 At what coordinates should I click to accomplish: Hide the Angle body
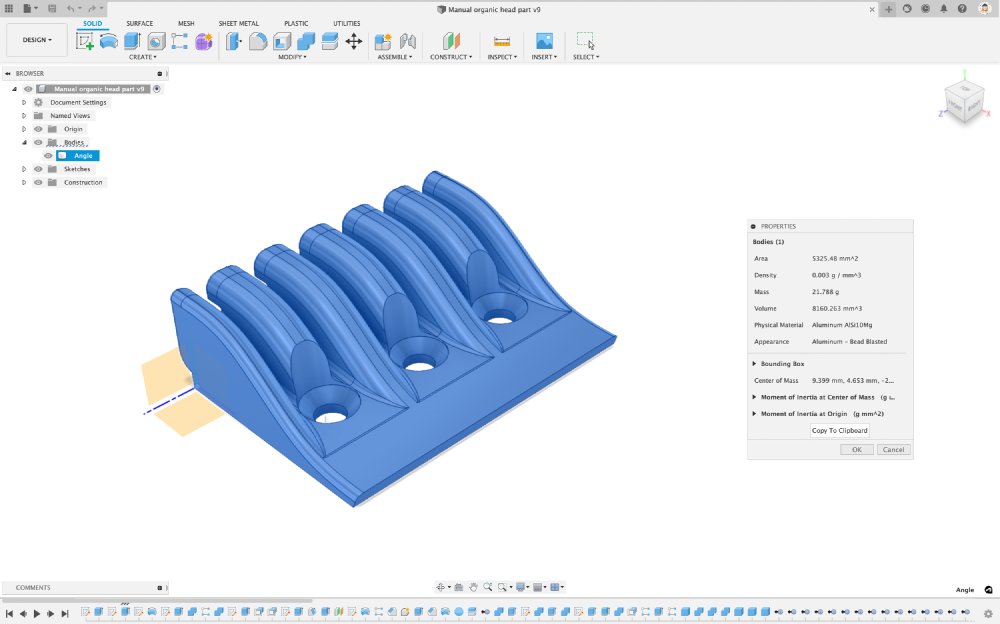[48, 156]
